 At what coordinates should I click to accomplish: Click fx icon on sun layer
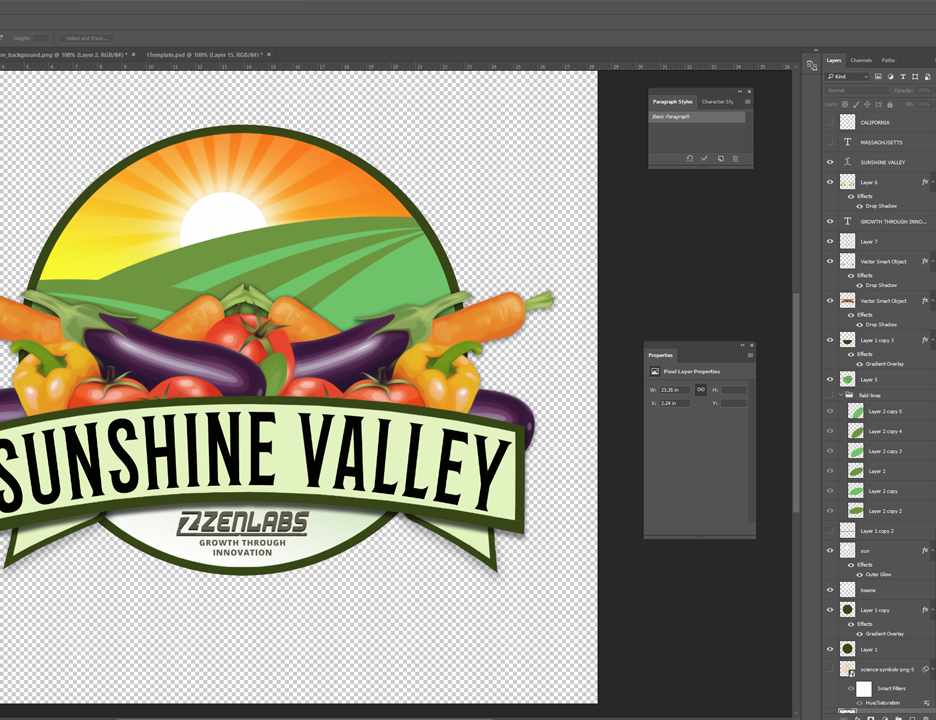pos(925,550)
